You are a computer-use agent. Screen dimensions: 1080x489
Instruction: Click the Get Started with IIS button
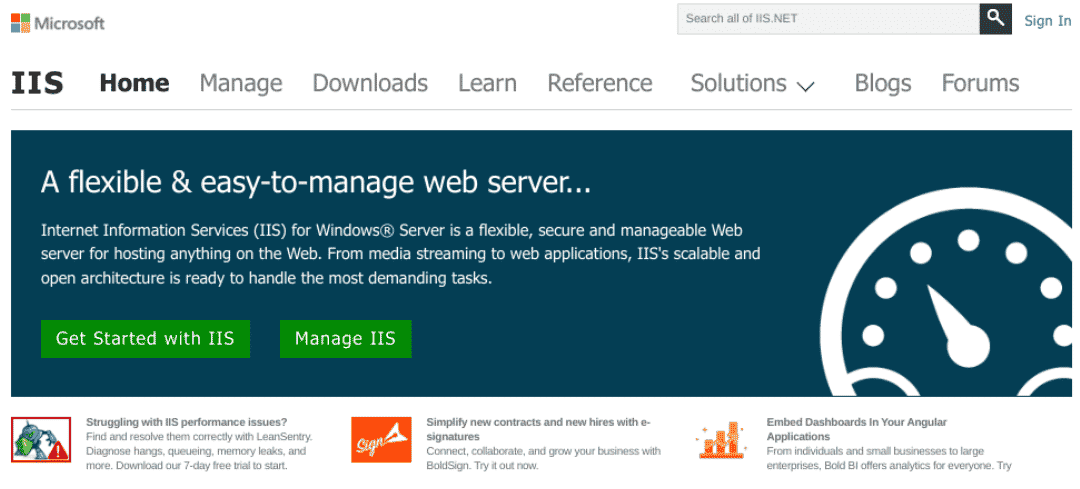click(x=145, y=339)
